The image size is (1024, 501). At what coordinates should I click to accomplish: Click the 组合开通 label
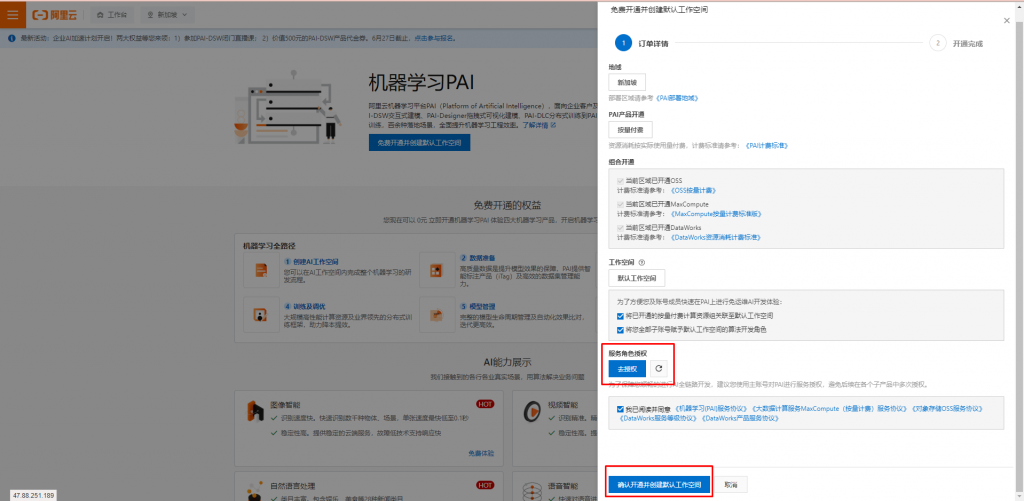pyautogui.click(x=622, y=161)
